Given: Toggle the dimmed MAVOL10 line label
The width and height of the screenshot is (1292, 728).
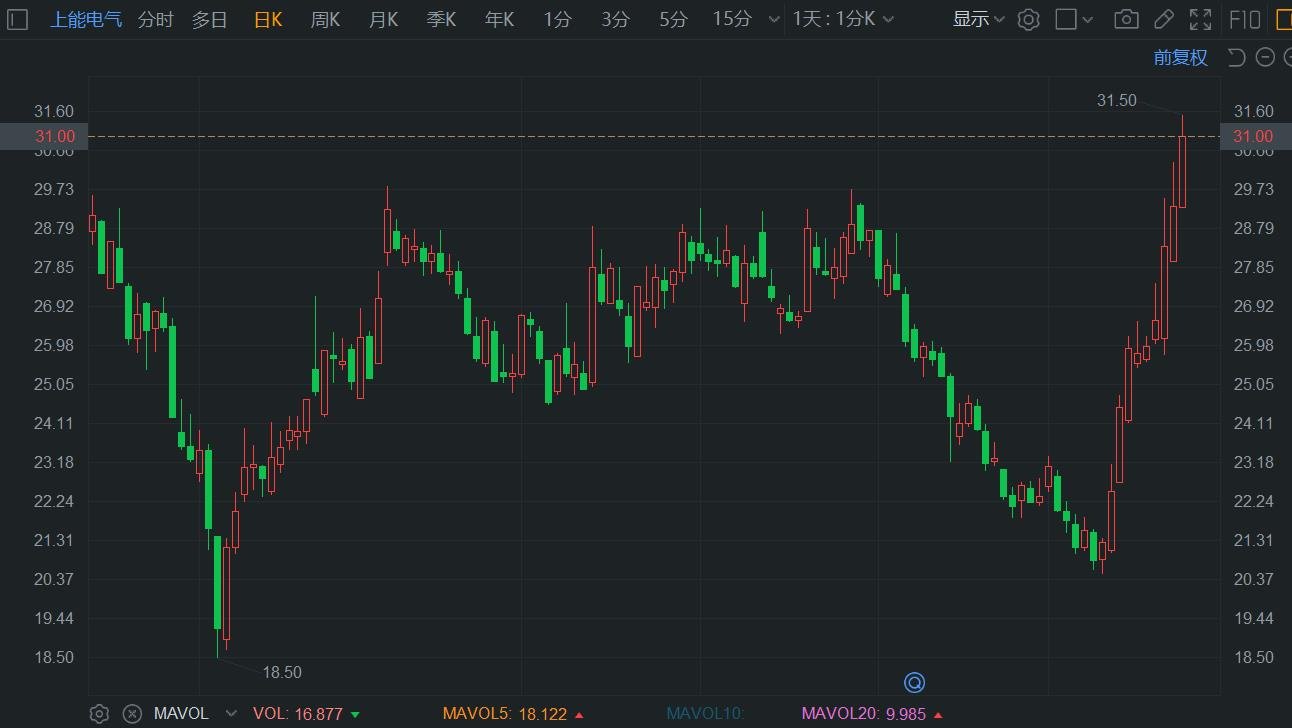Looking at the screenshot, I should 706,714.
